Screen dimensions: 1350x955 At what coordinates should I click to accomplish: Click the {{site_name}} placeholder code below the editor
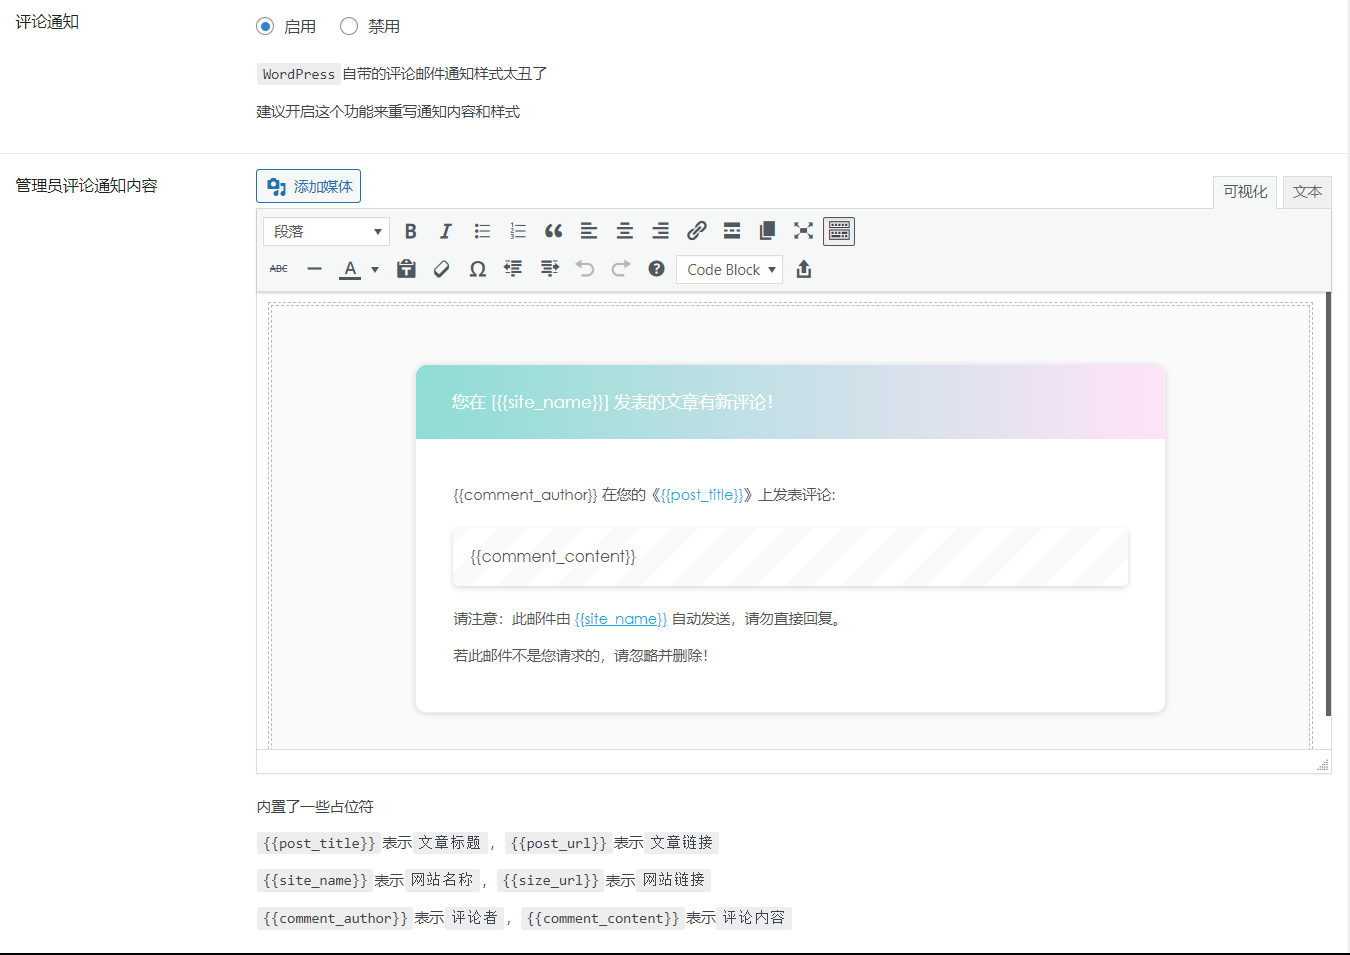pyautogui.click(x=315, y=880)
